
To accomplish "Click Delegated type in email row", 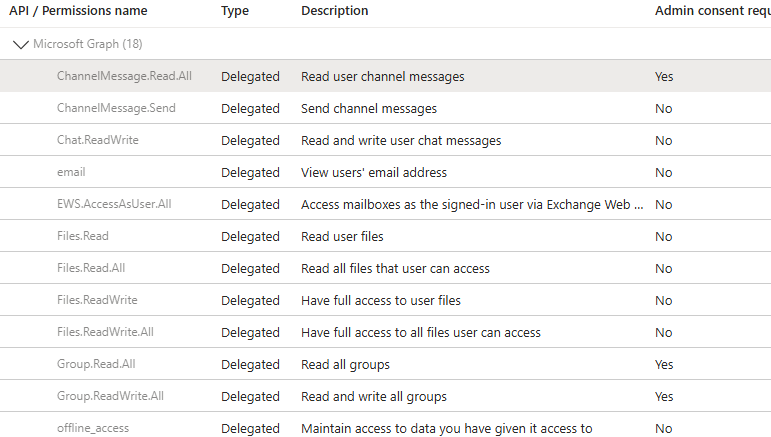I will [x=250, y=173].
